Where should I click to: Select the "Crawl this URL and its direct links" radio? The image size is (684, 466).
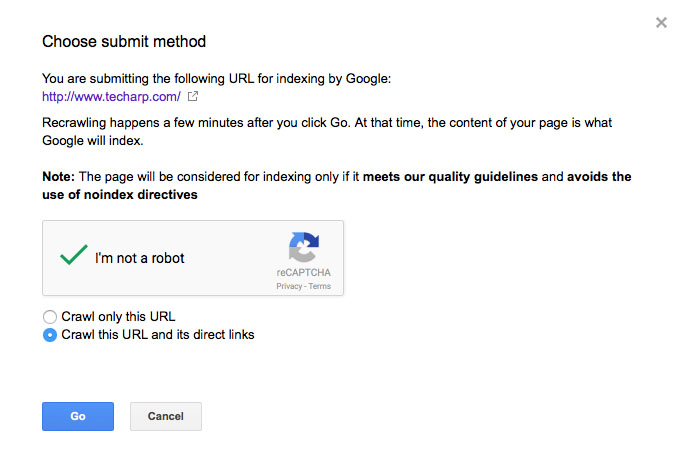pyautogui.click(x=50, y=335)
